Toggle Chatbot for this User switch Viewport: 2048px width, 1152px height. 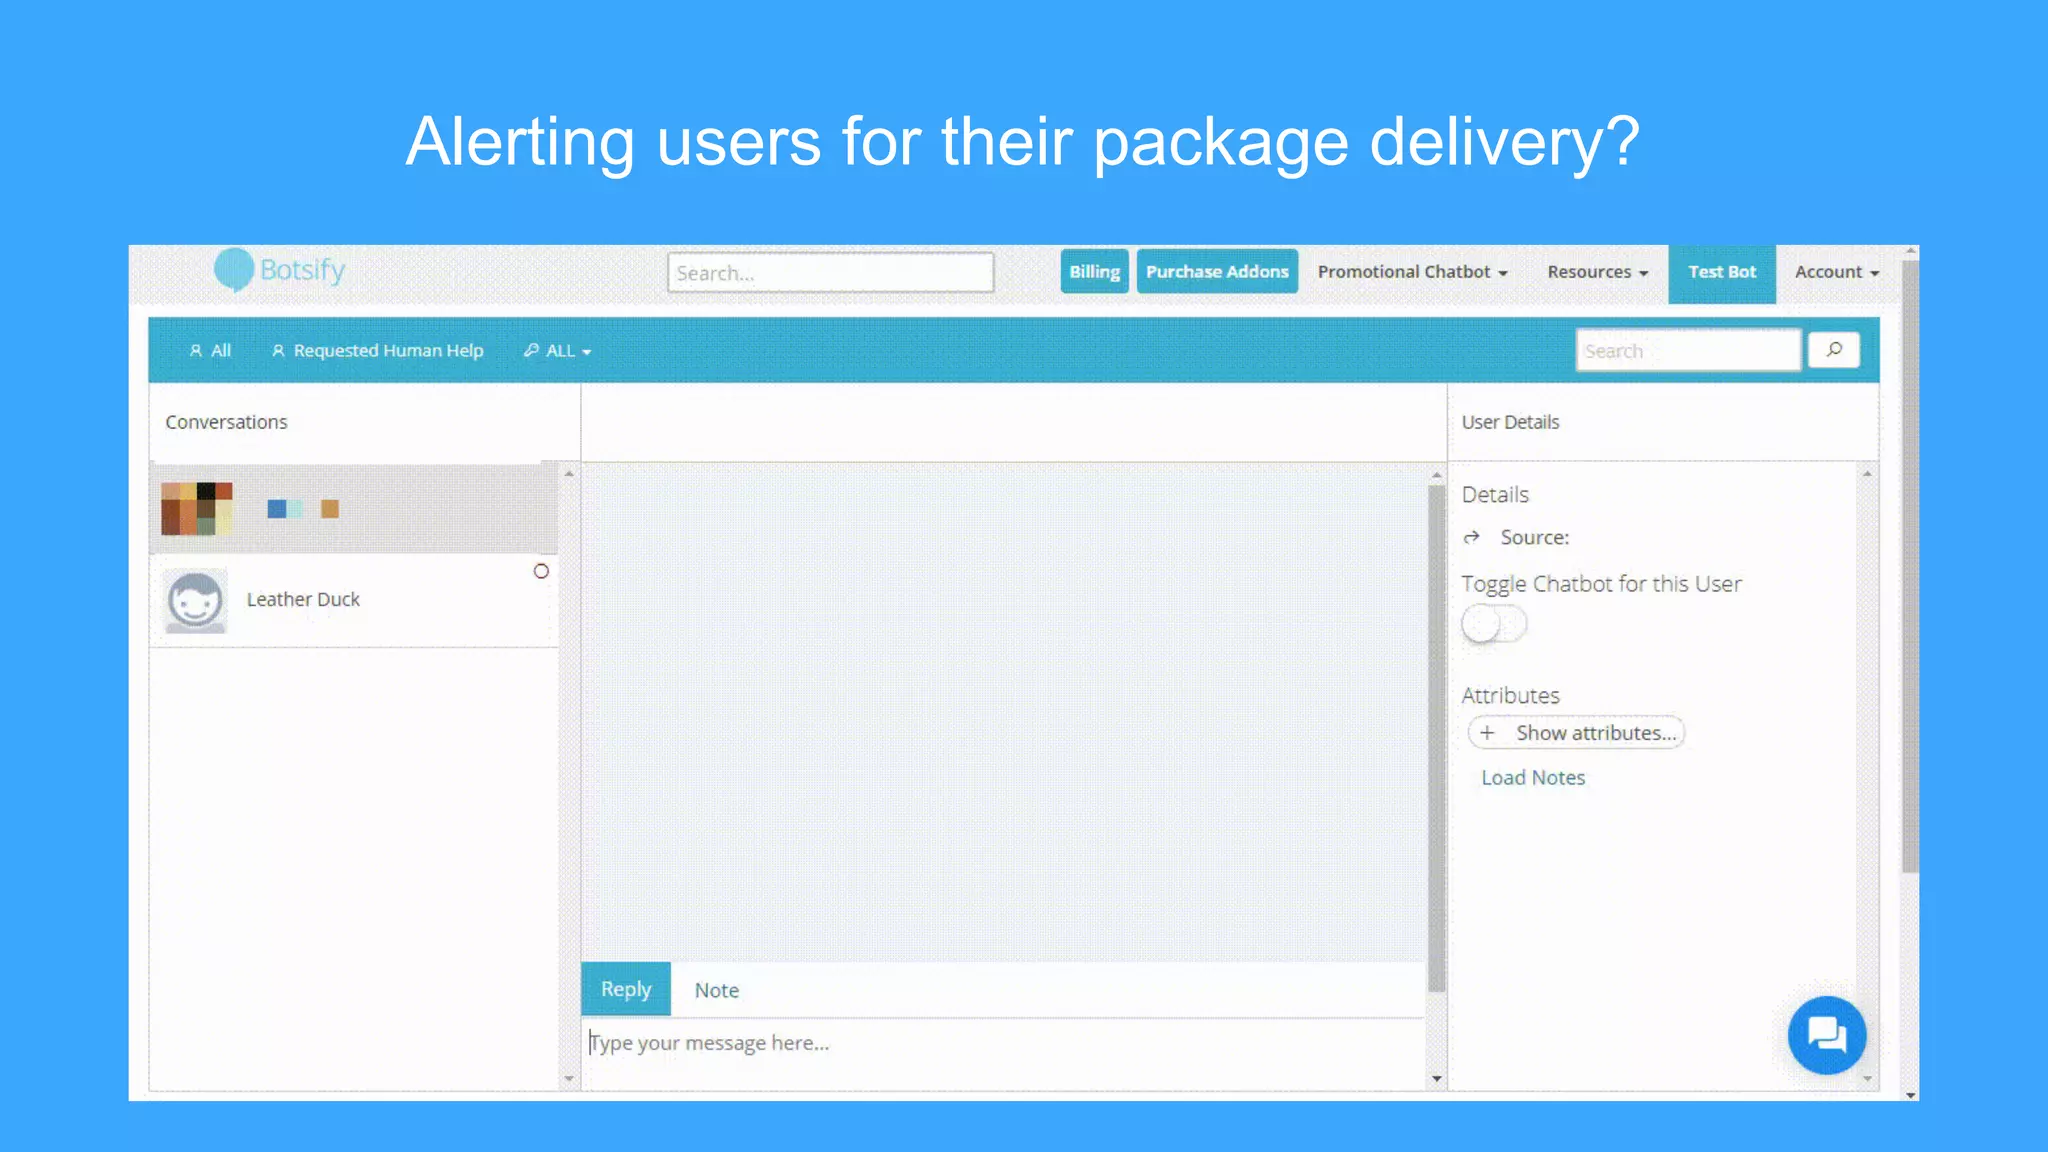(x=1494, y=624)
